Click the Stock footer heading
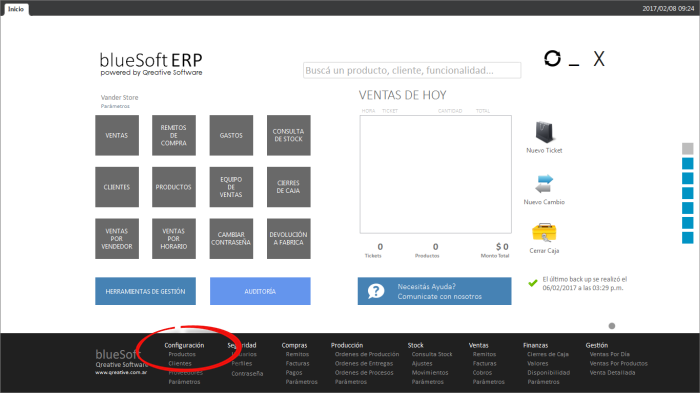700x393 pixels. coord(415,345)
